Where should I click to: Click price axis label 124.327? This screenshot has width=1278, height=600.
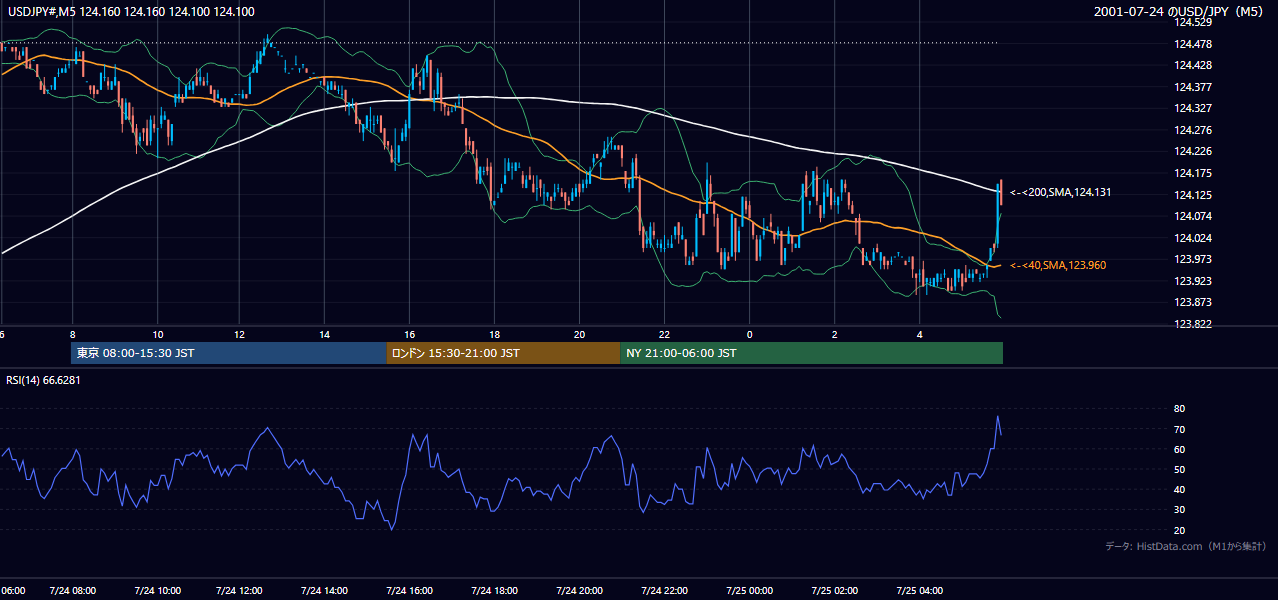(1194, 108)
